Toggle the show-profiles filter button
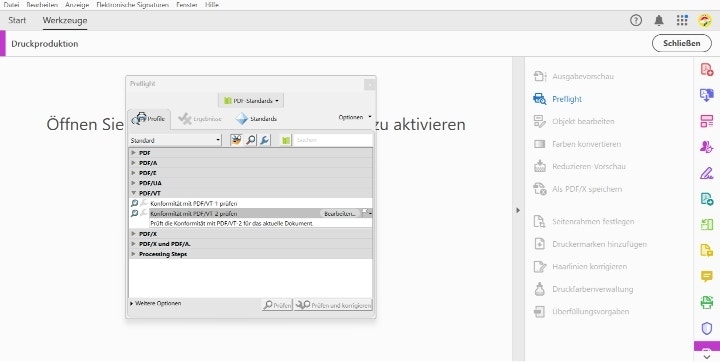The image size is (720, 363). (236, 140)
